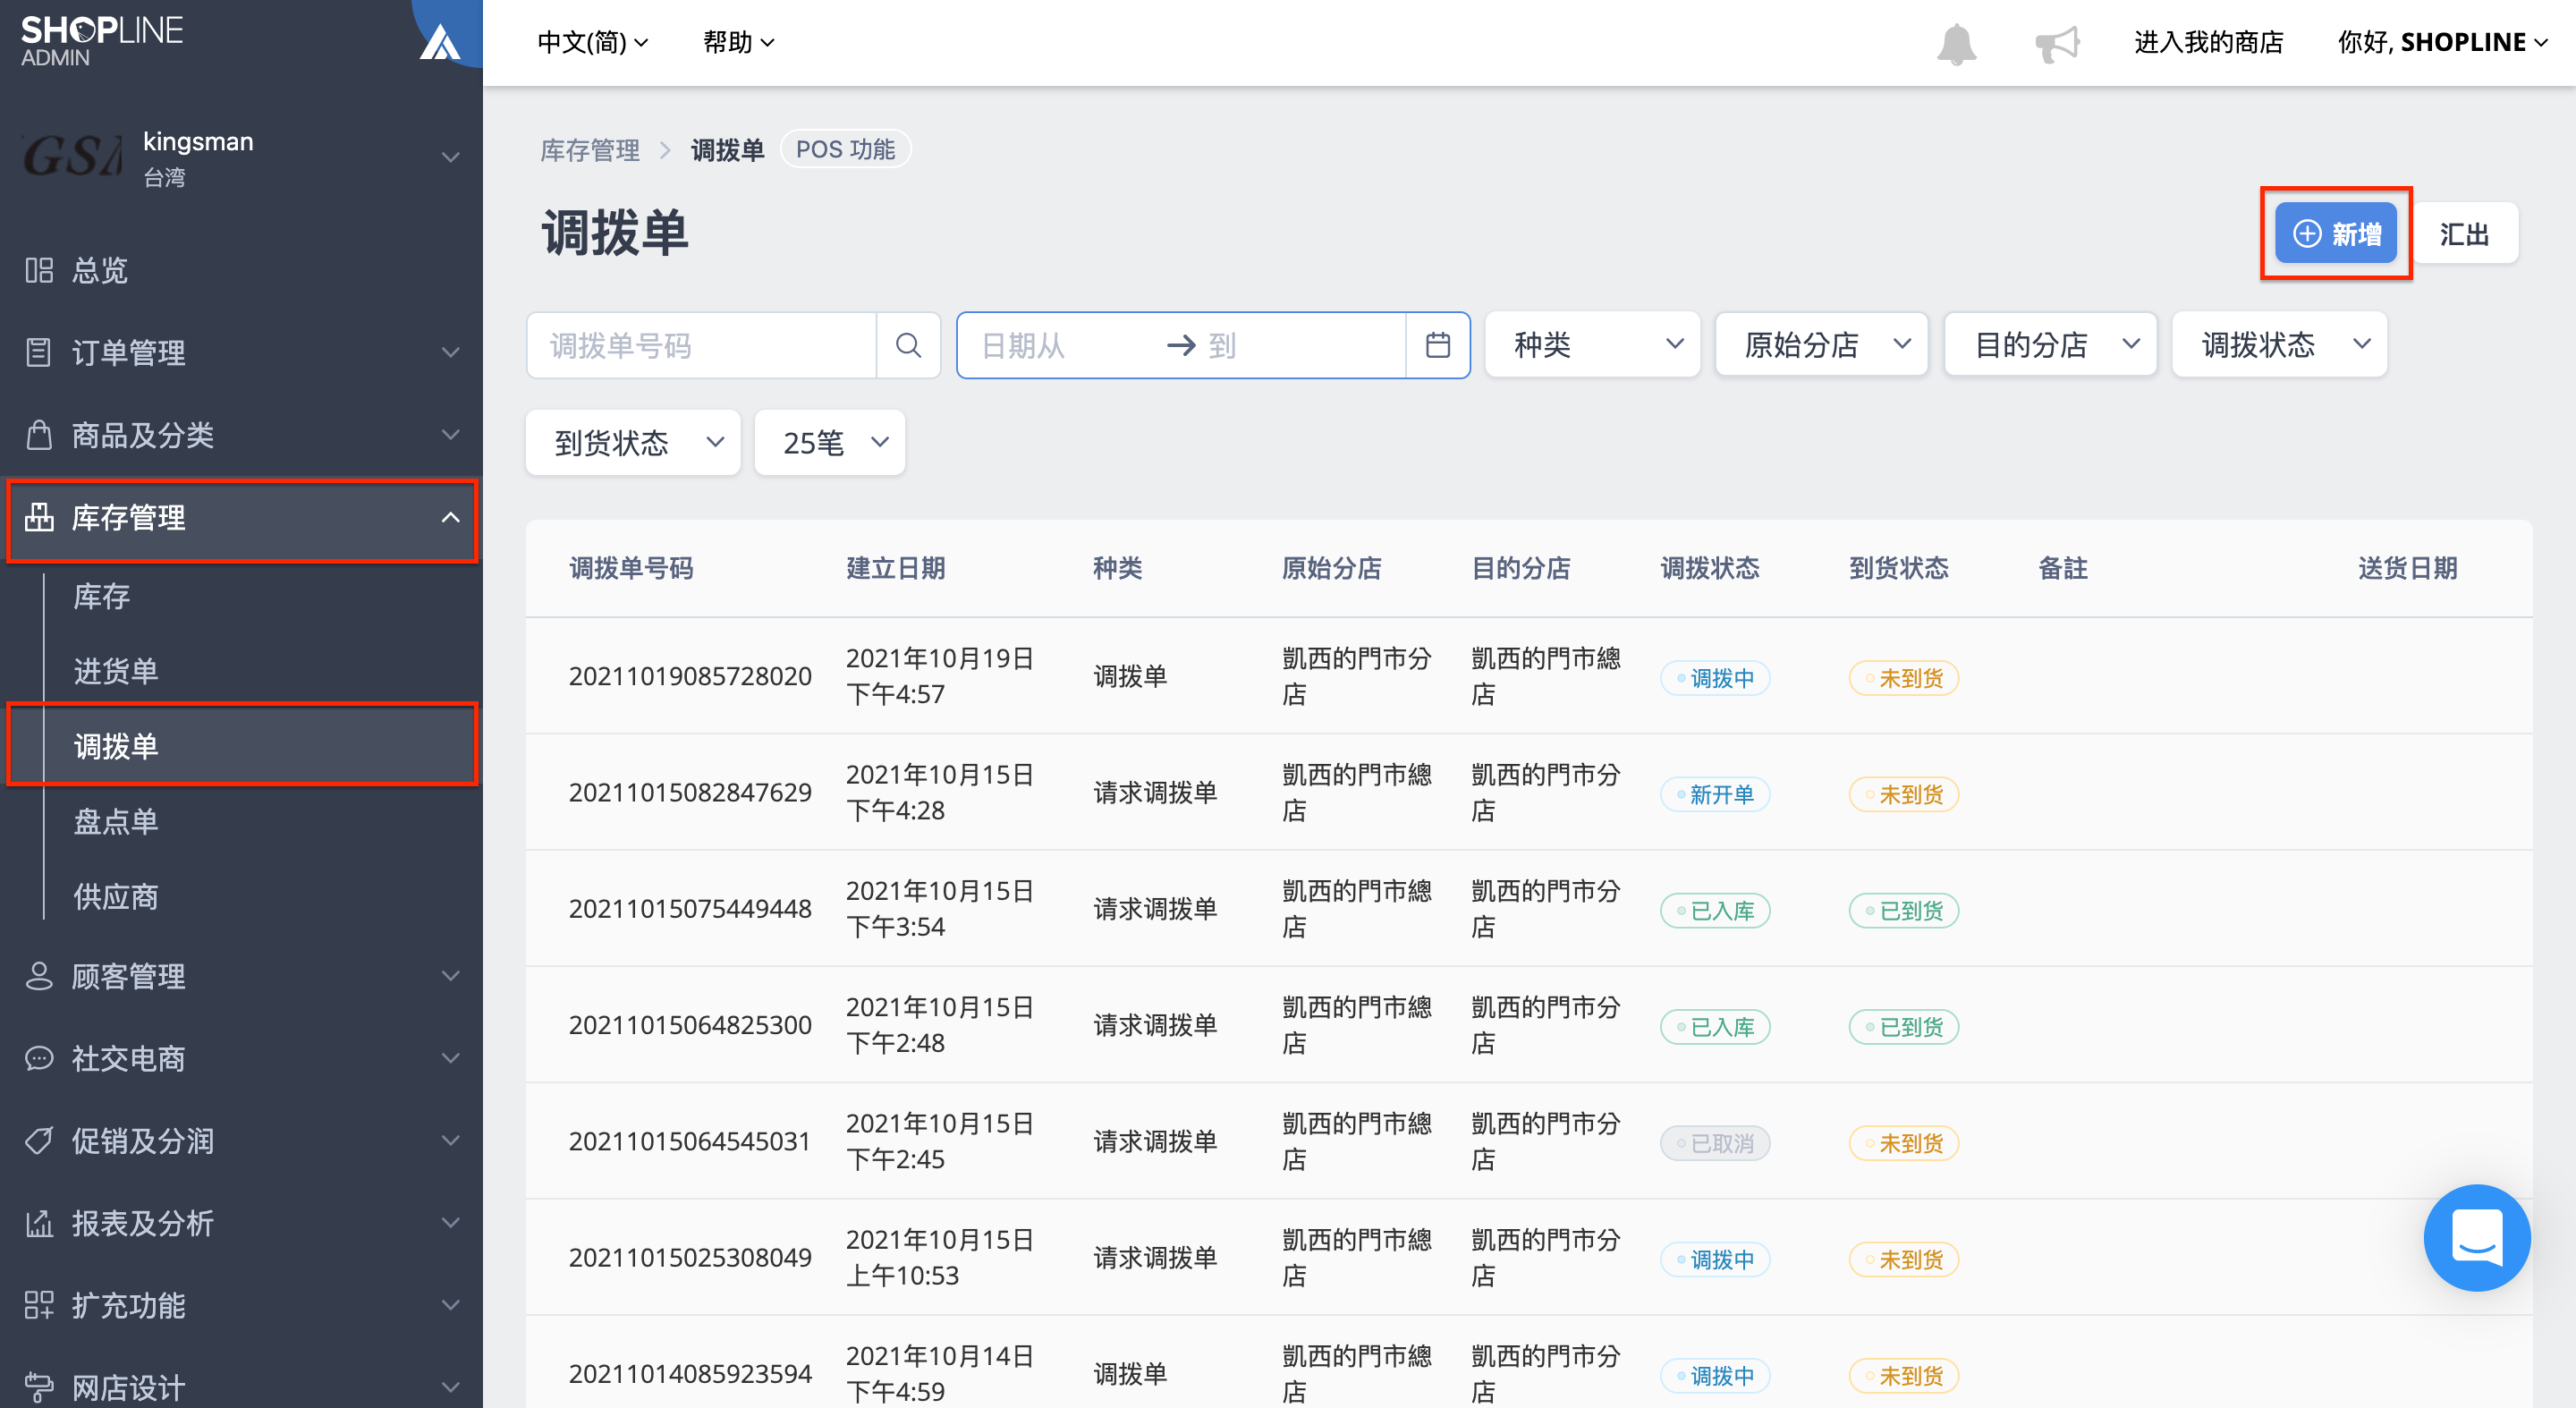
Task: Open the 调拨状态 filter dropdown
Action: click(x=2279, y=344)
